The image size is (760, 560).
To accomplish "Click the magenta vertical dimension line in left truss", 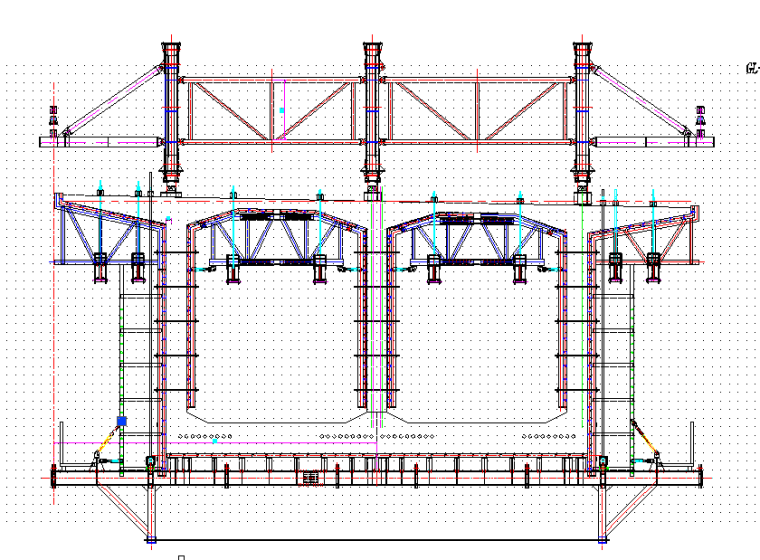I will pyautogui.click(x=282, y=110).
